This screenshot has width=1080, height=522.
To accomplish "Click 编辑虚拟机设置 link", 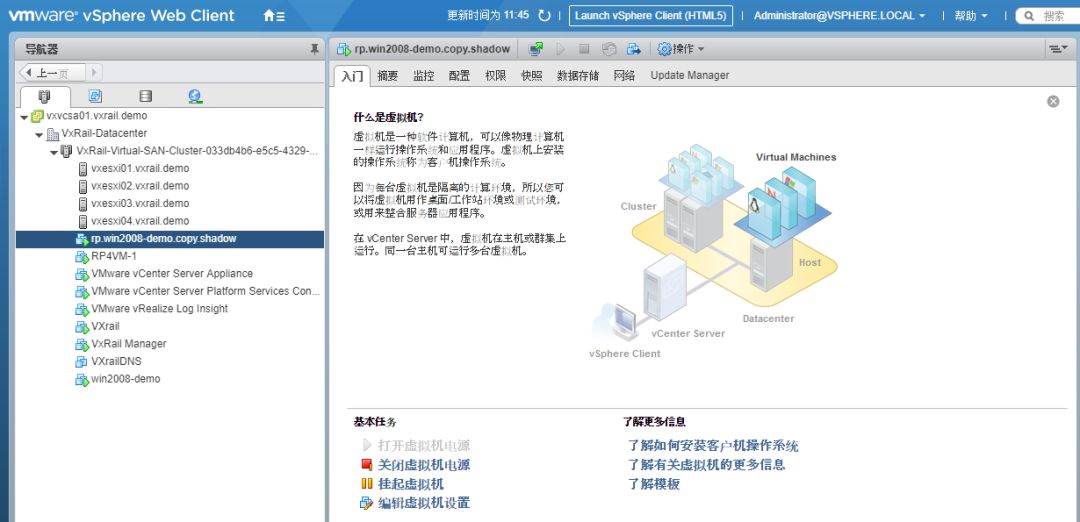I will click(x=424, y=503).
